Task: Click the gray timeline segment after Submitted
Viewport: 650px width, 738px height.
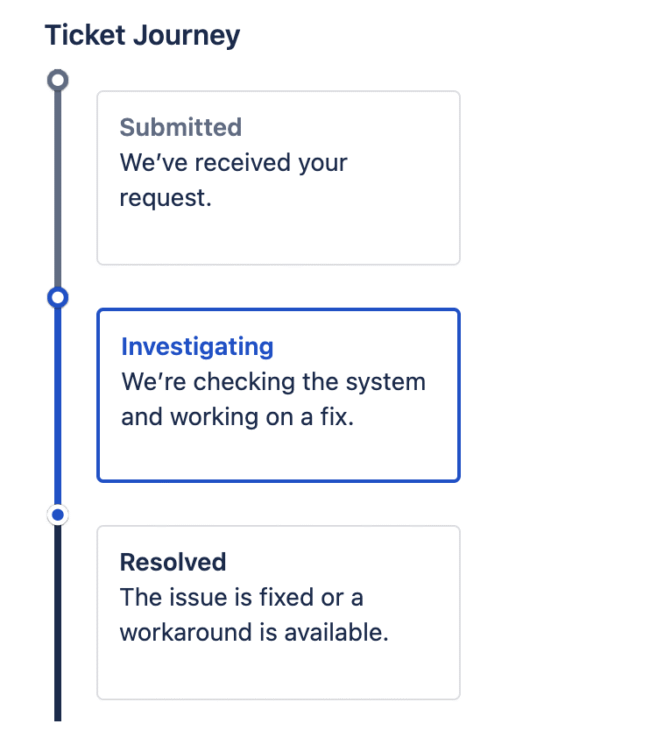Action: 58,190
